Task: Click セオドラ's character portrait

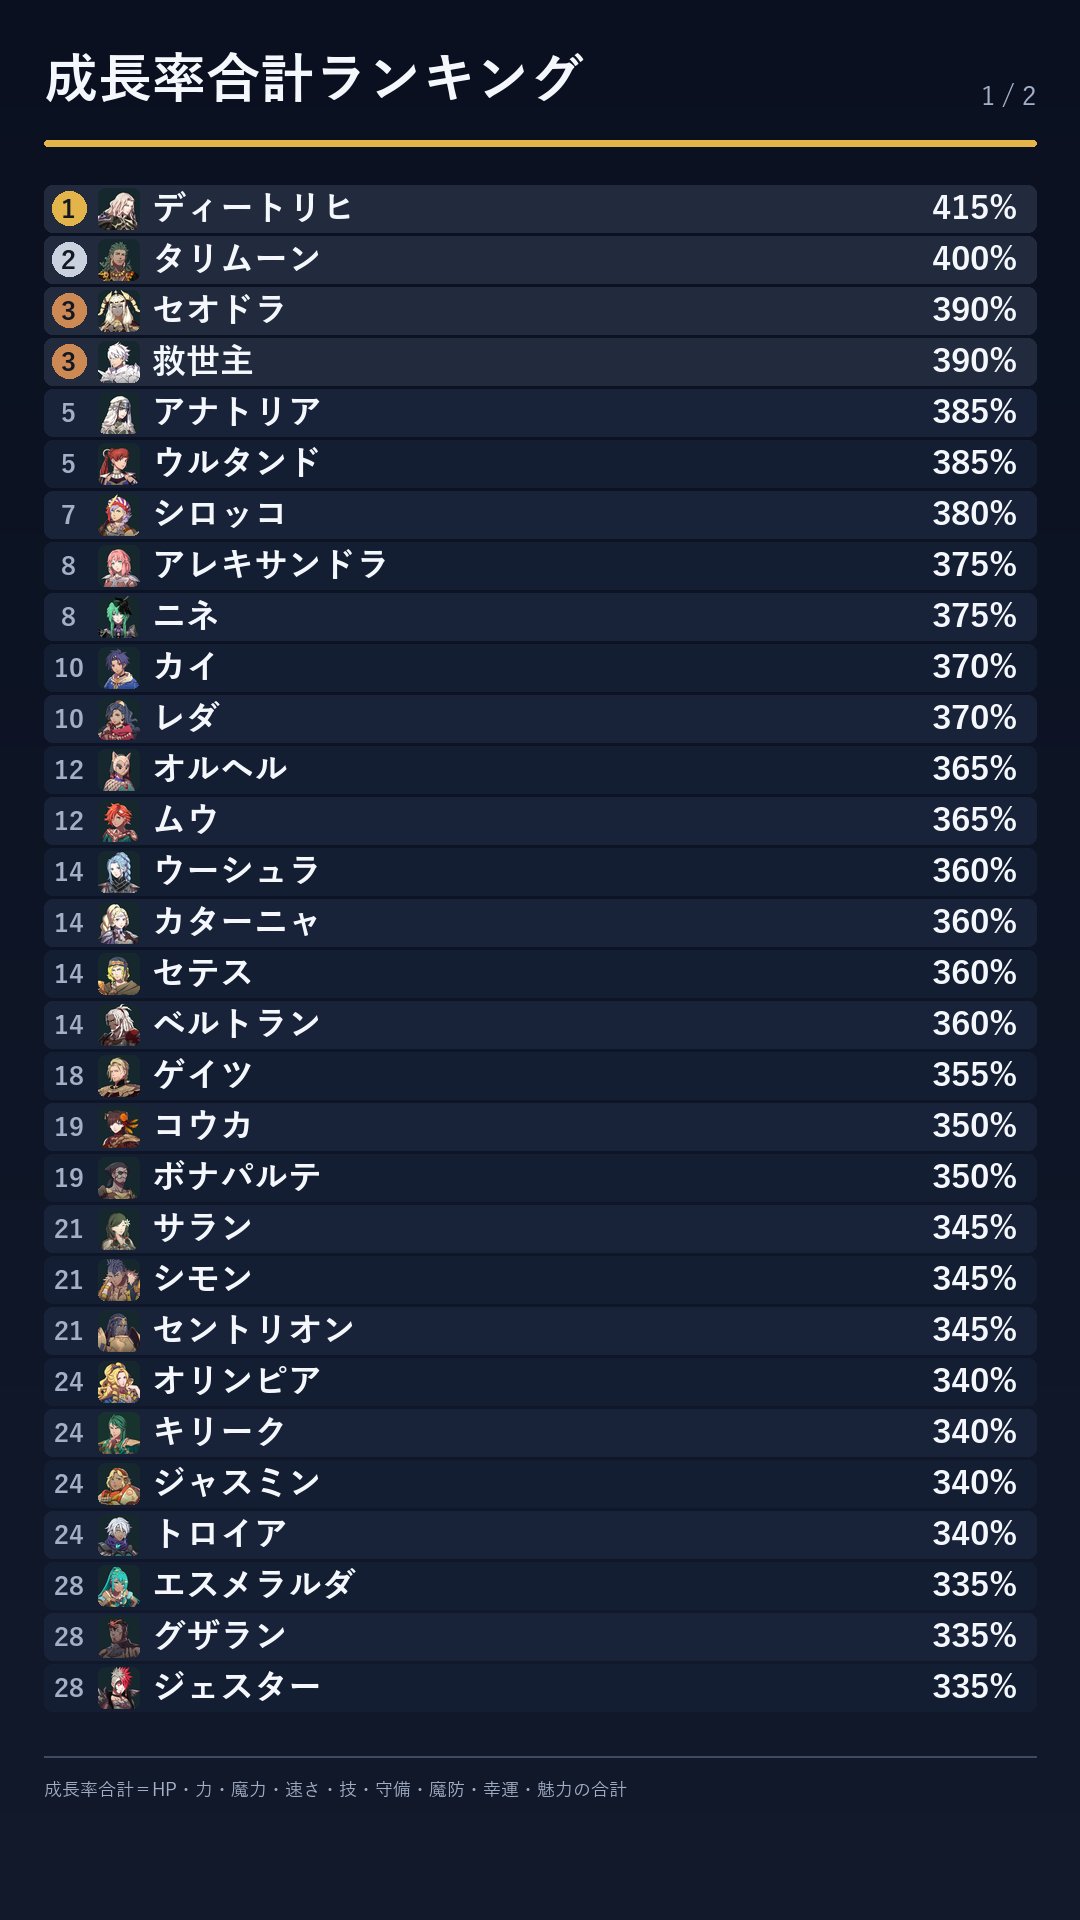Action: [119, 311]
